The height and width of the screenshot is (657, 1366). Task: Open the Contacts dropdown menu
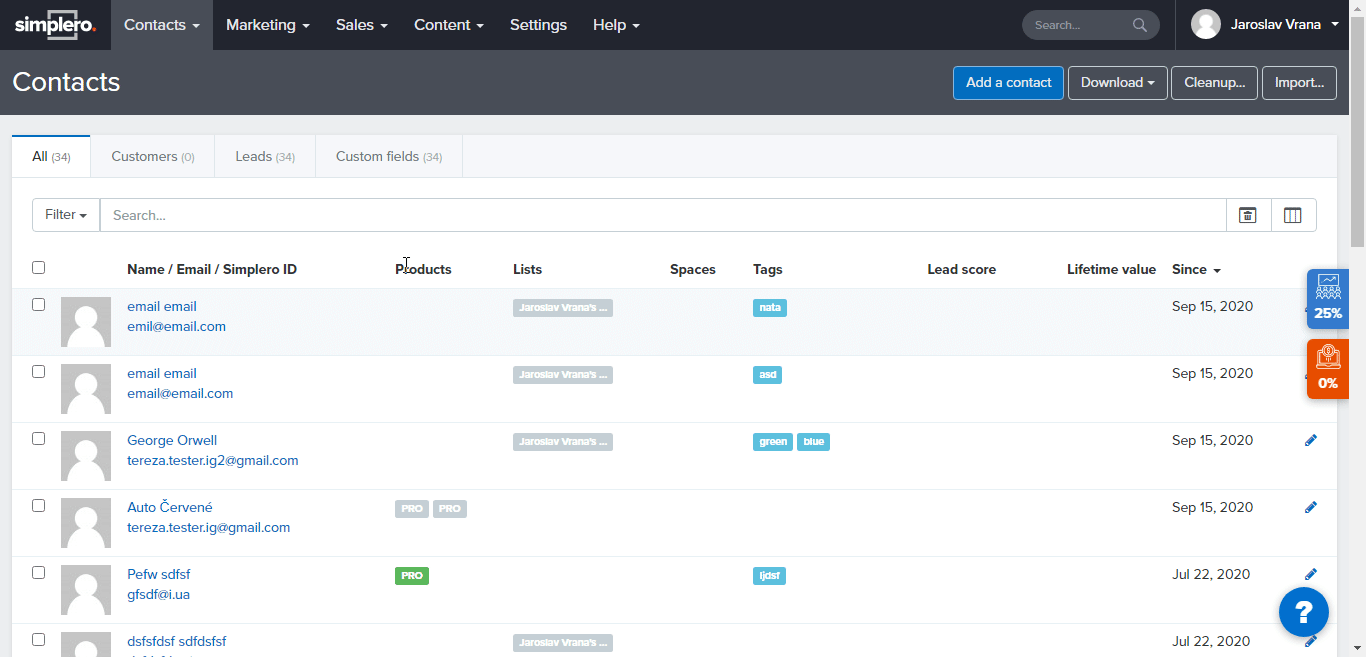point(162,25)
